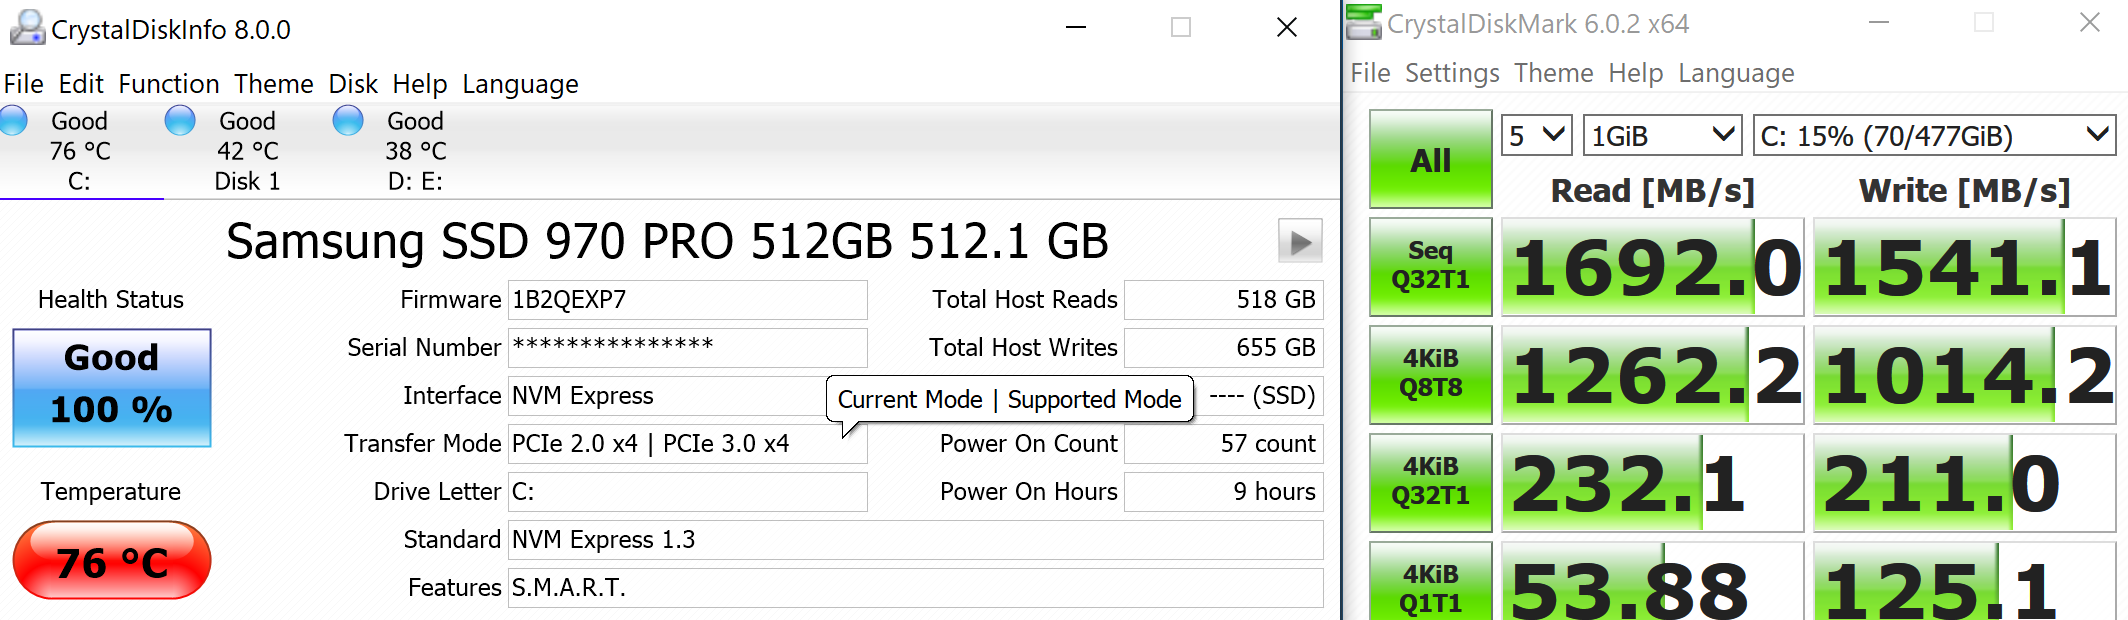Open the Disk menu
2128x620 pixels.
353,84
